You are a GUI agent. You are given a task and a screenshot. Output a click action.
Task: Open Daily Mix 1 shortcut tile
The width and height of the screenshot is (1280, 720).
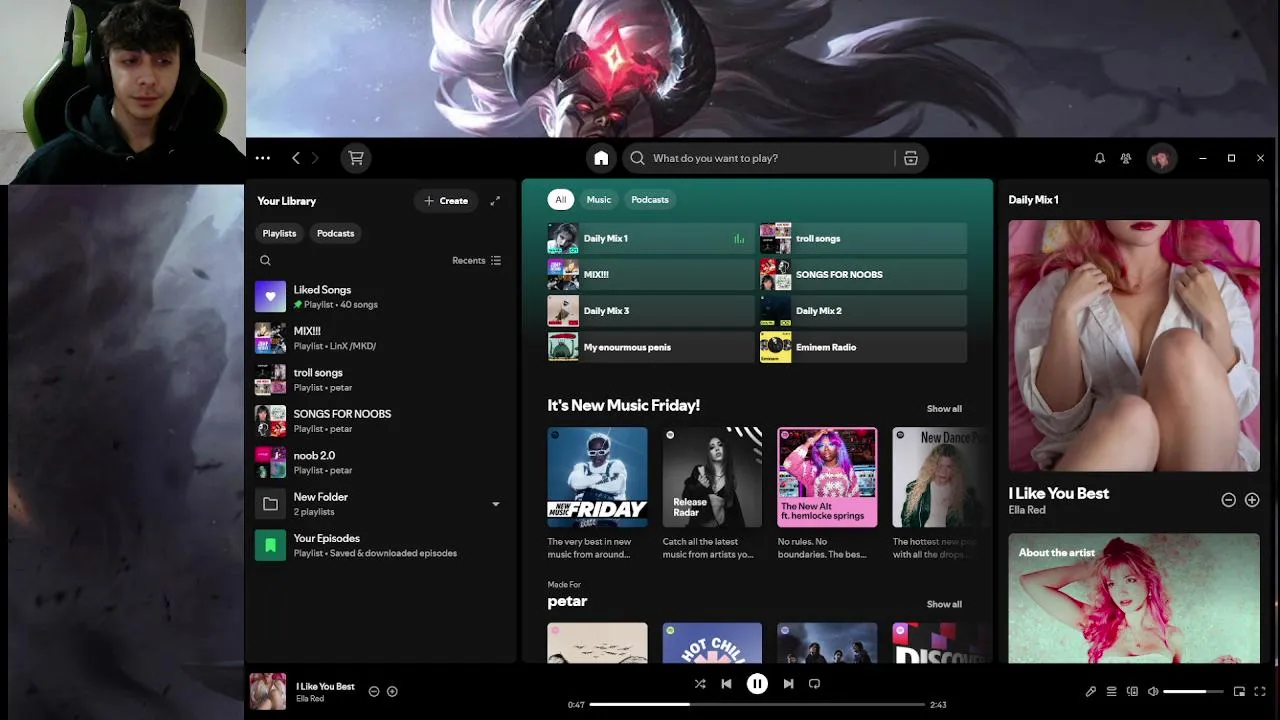coord(650,239)
